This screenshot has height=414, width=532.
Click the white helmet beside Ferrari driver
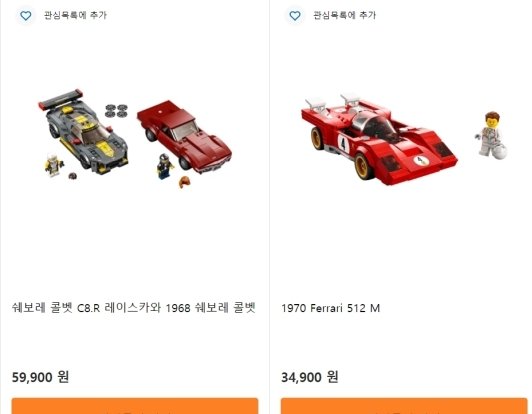(500, 151)
